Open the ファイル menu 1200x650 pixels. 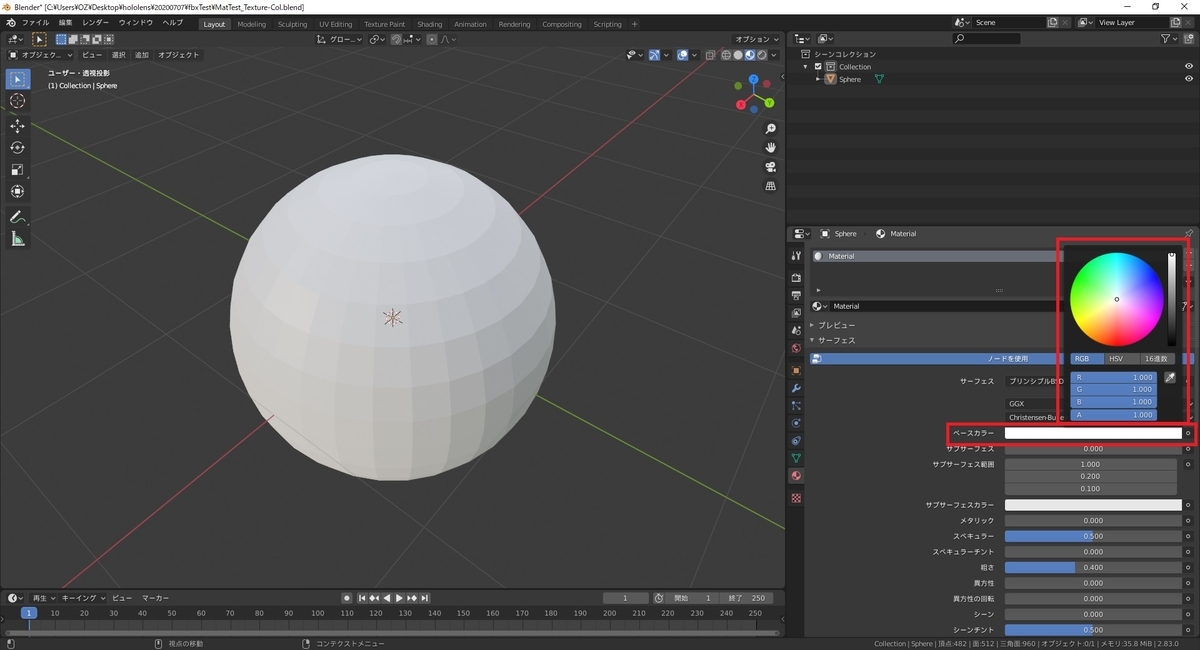coord(35,22)
